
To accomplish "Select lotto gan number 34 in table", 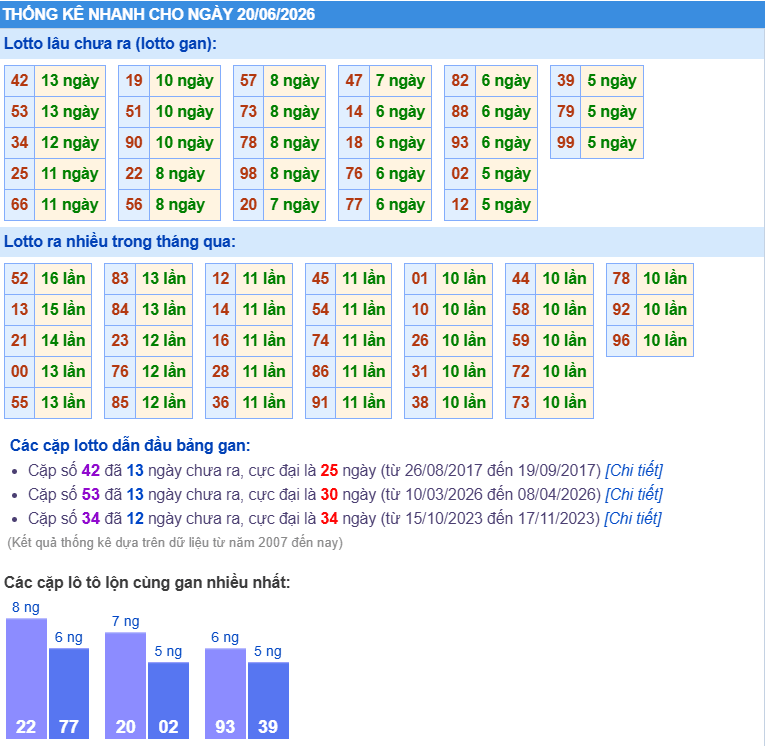I will 20,143.
